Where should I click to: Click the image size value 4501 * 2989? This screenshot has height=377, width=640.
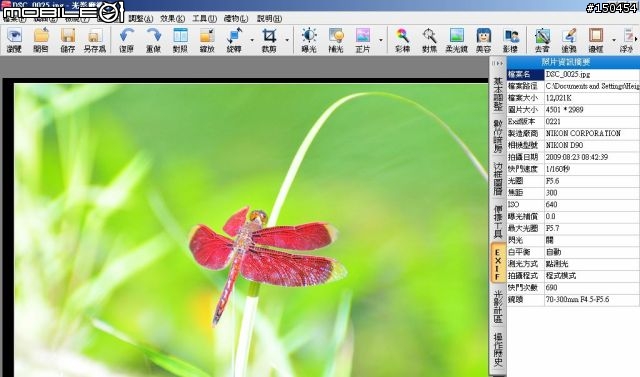click(564, 110)
